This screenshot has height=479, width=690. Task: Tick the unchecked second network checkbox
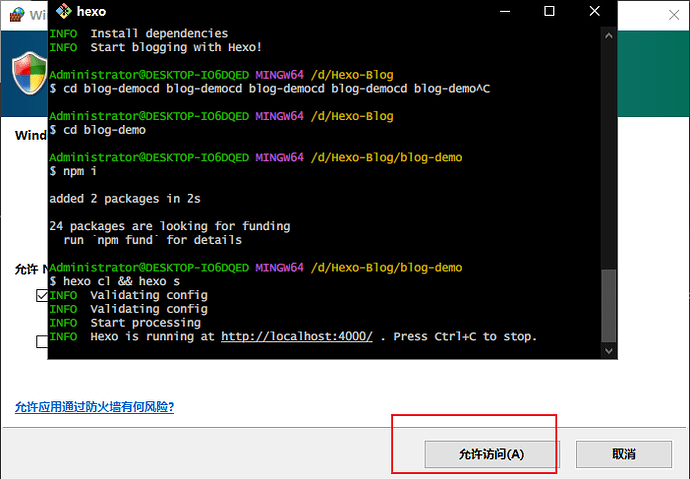(x=42, y=341)
